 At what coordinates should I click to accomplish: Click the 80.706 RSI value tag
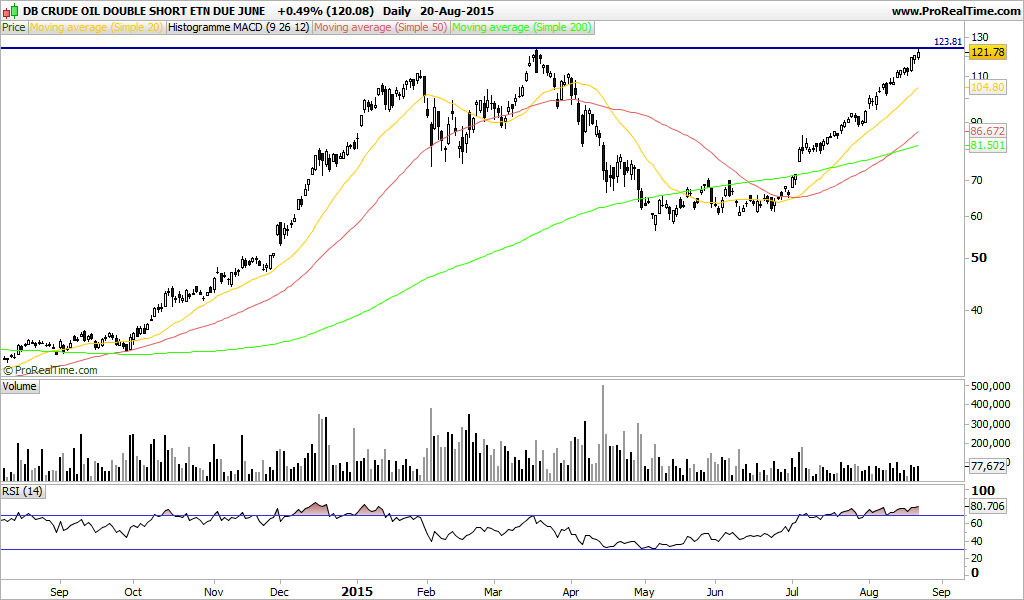(987, 506)
